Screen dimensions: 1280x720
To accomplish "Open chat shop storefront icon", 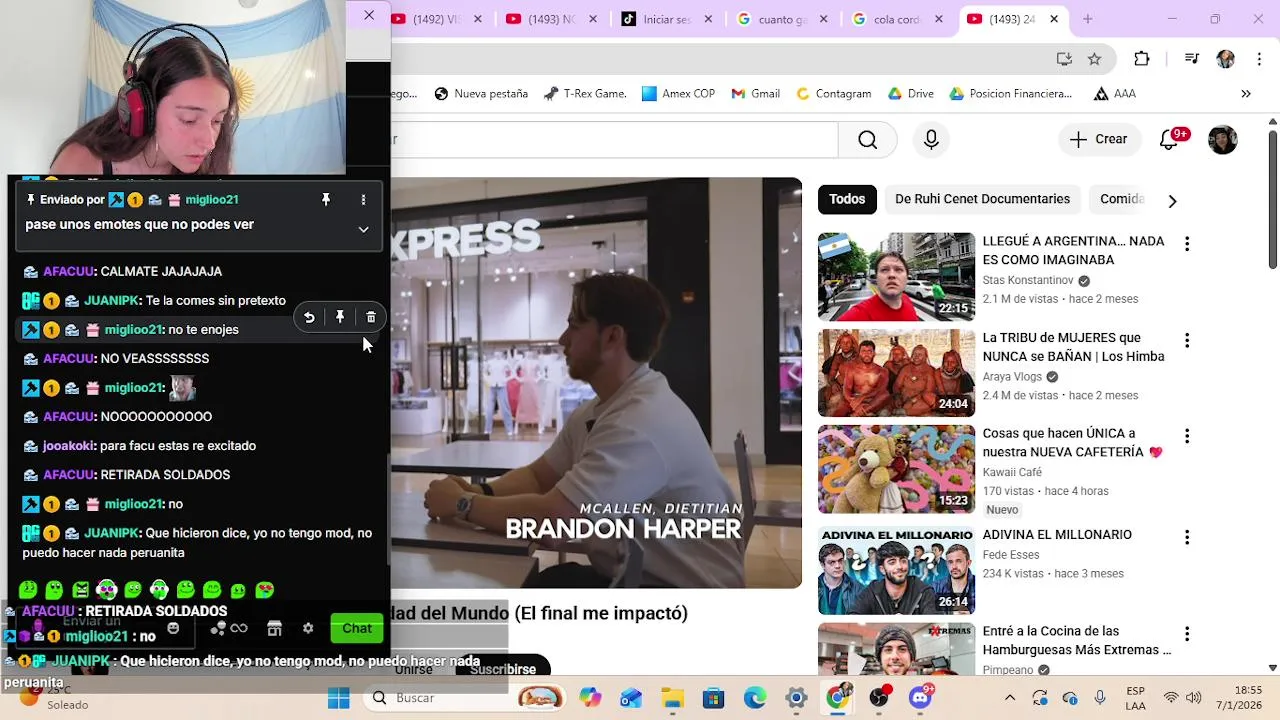I will 274,628.
